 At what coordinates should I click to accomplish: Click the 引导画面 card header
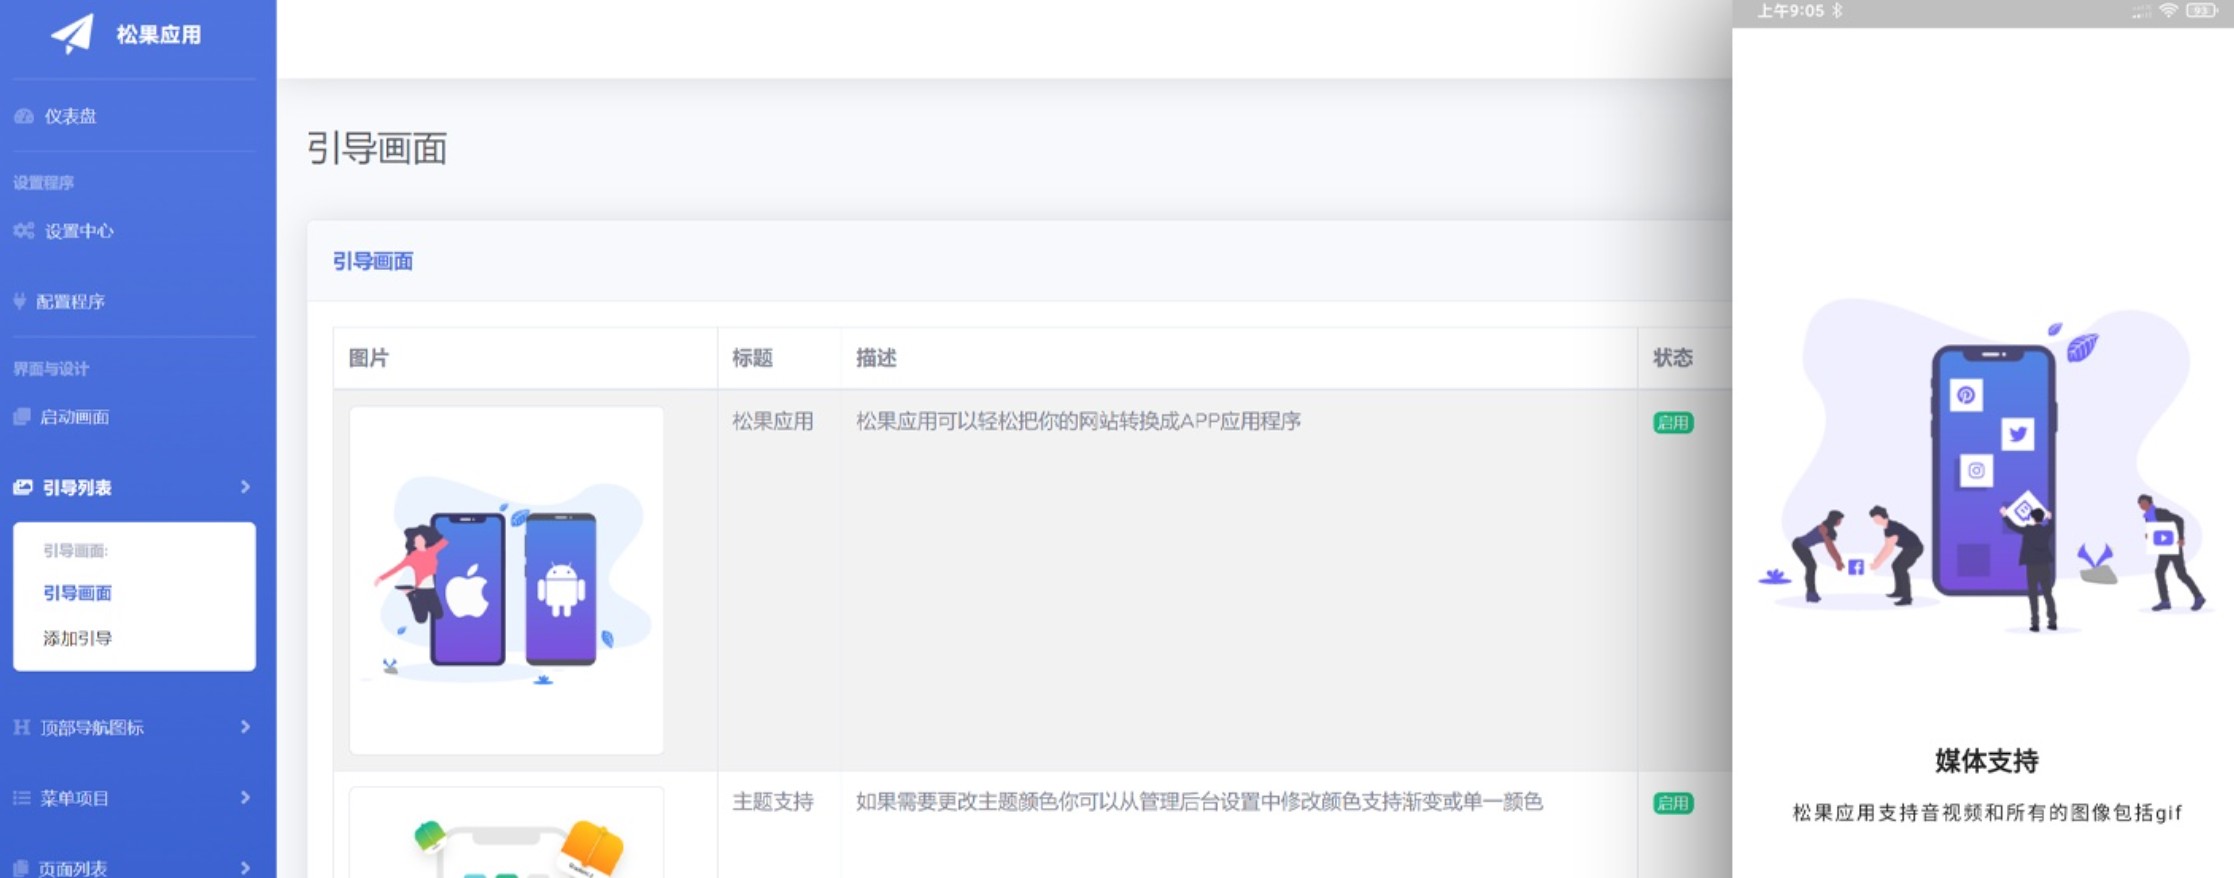tap(373, 261)
